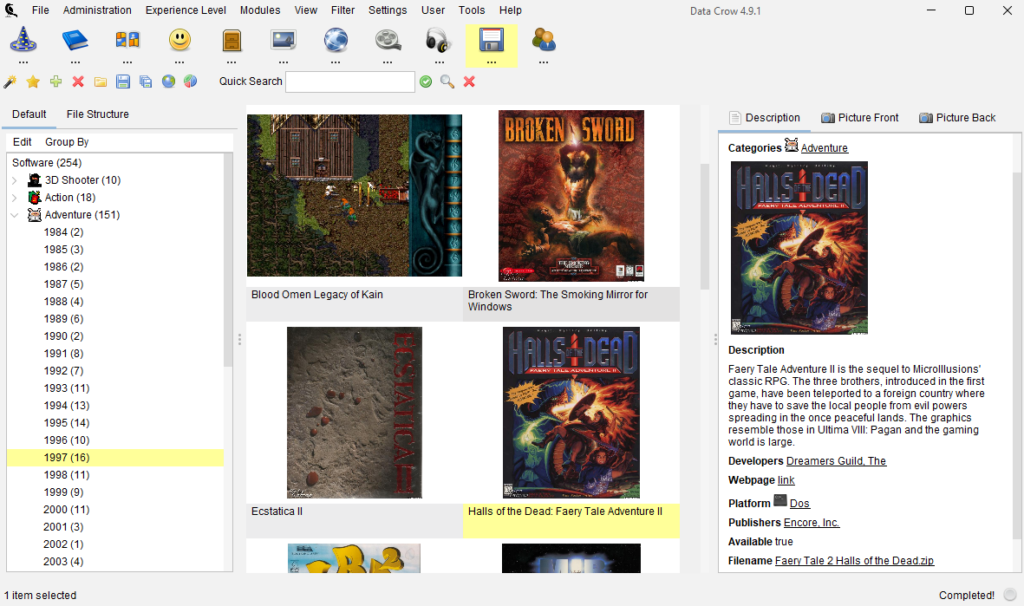
Task: Select the headphones music module icon
Action: 439,40
